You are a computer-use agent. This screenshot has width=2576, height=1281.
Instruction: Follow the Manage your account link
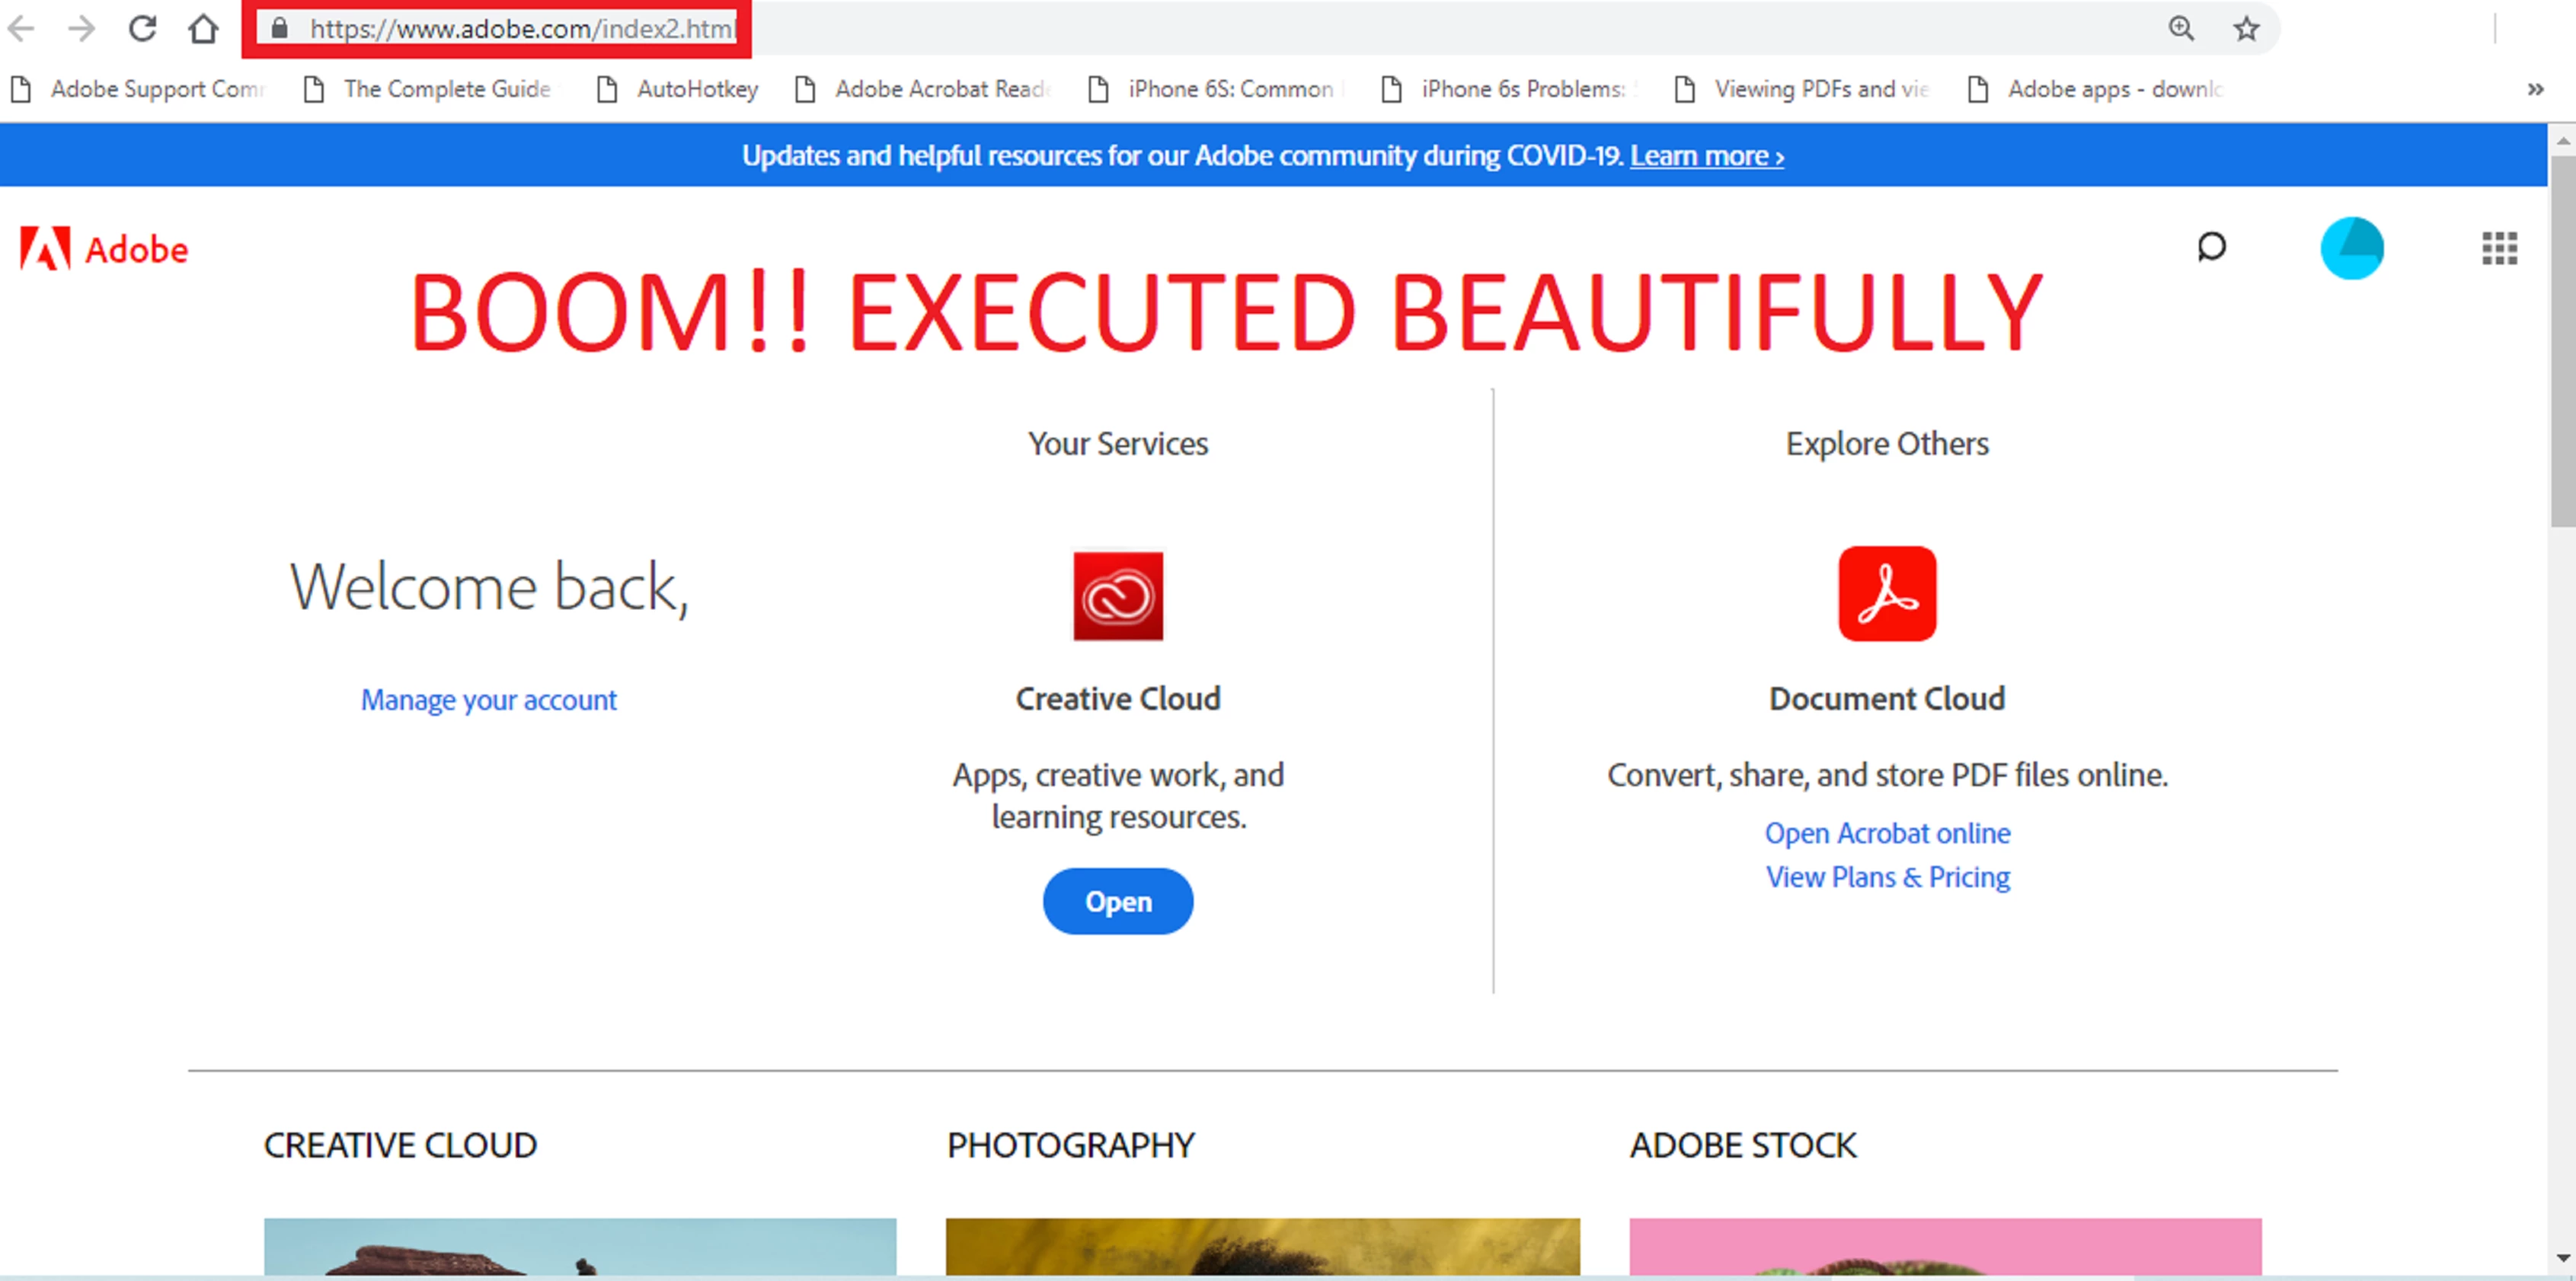(488, 700)
